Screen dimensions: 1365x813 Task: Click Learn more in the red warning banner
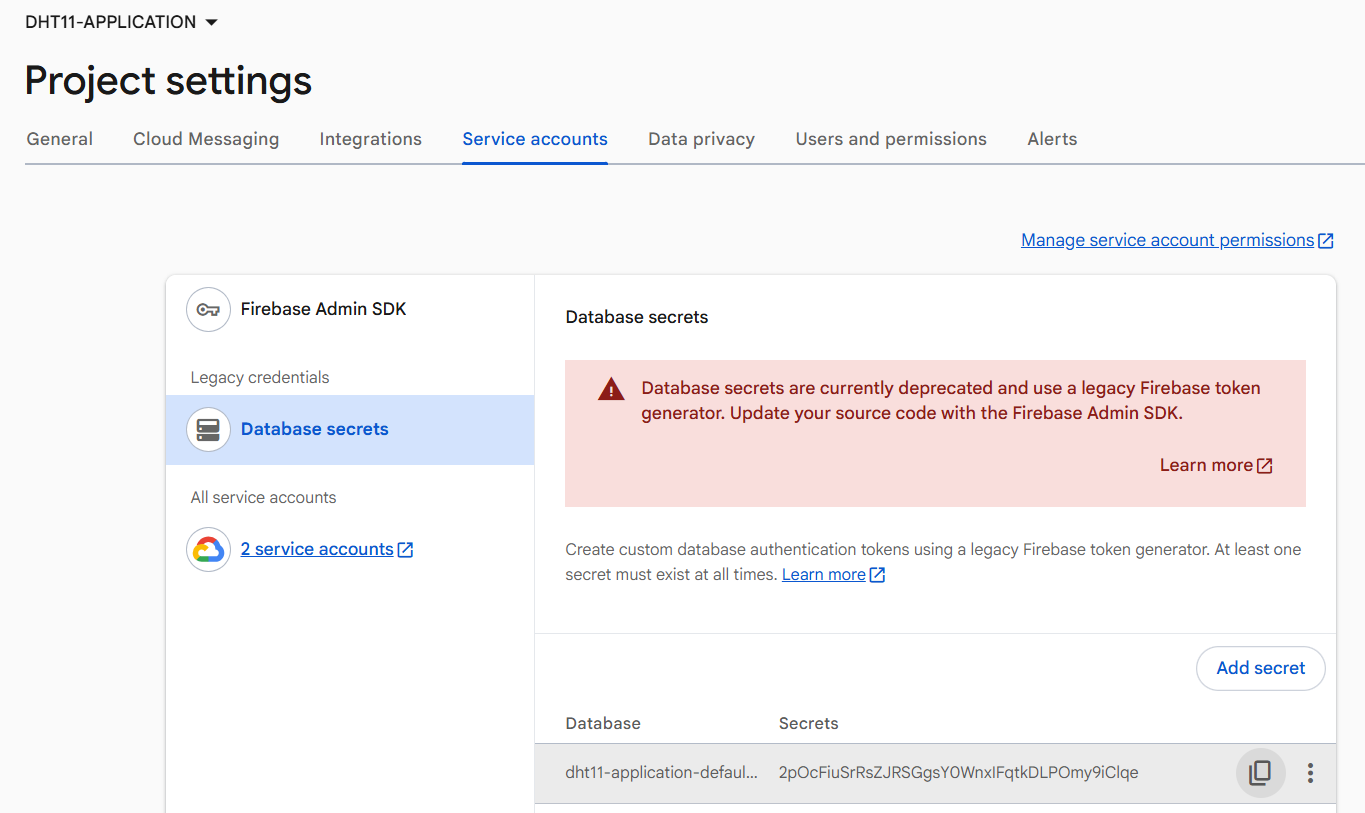[1206, 465]
